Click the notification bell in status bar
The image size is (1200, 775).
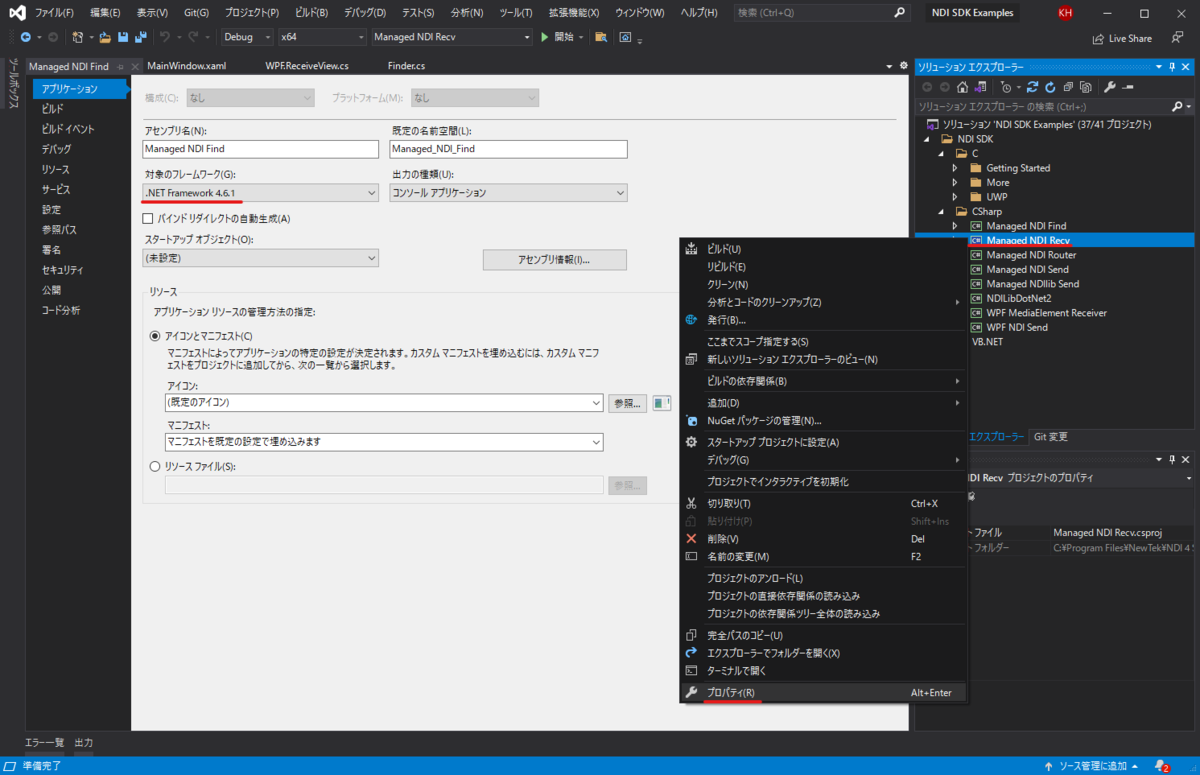pyautogui.click(x=1164, y=766)
